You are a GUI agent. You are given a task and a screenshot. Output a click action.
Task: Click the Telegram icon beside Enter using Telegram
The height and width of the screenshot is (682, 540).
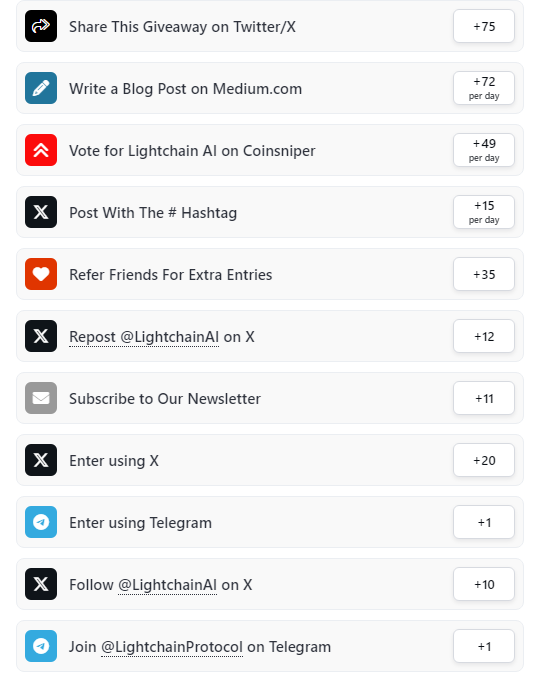(41, 522)
